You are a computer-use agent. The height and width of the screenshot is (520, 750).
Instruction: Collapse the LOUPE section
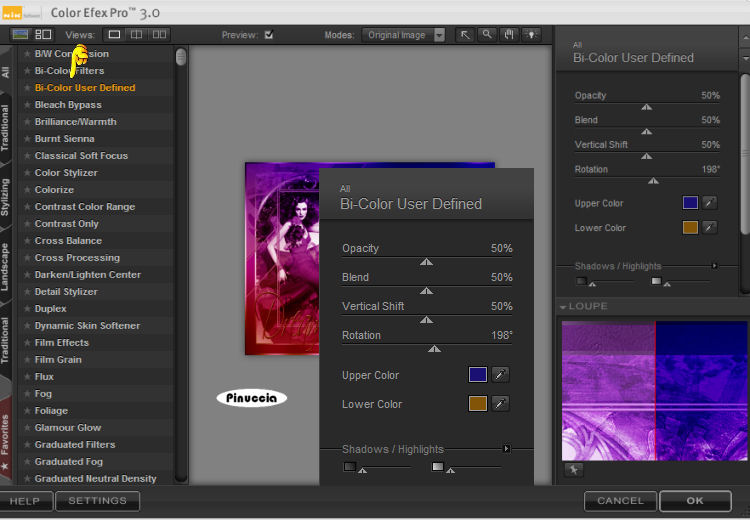pos(563,307)
